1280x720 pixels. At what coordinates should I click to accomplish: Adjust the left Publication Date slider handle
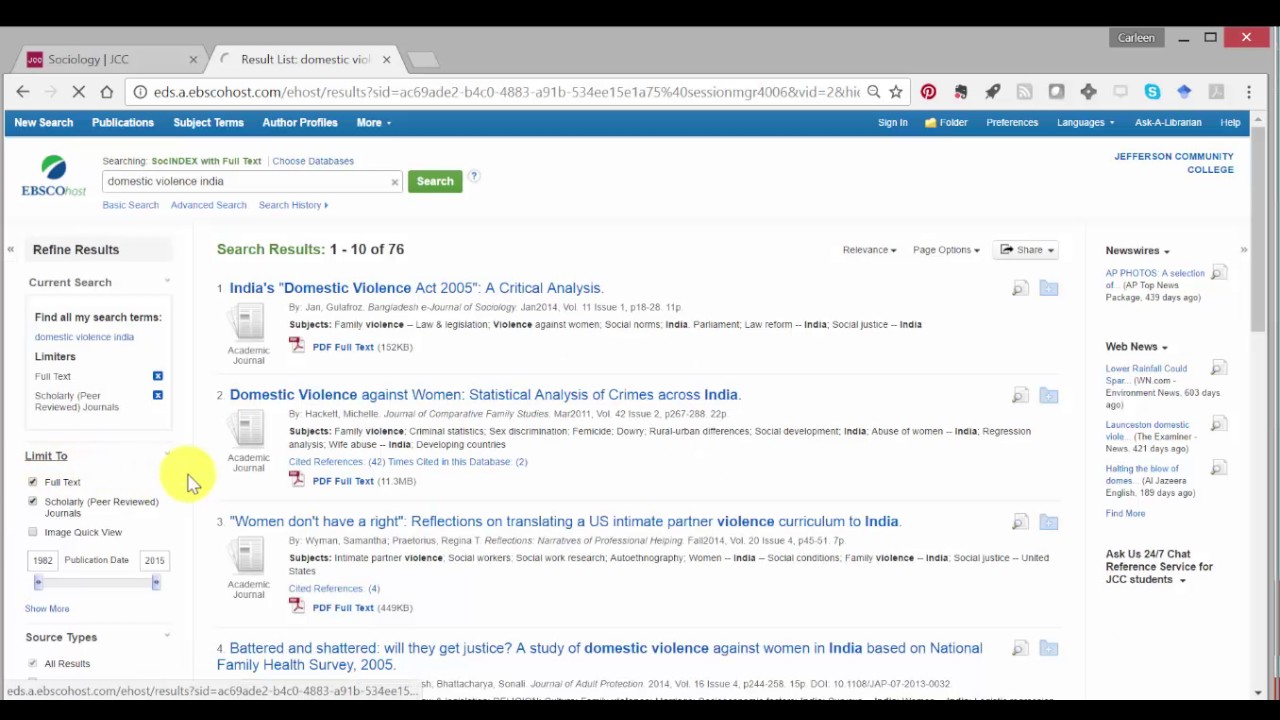[38, 582]
